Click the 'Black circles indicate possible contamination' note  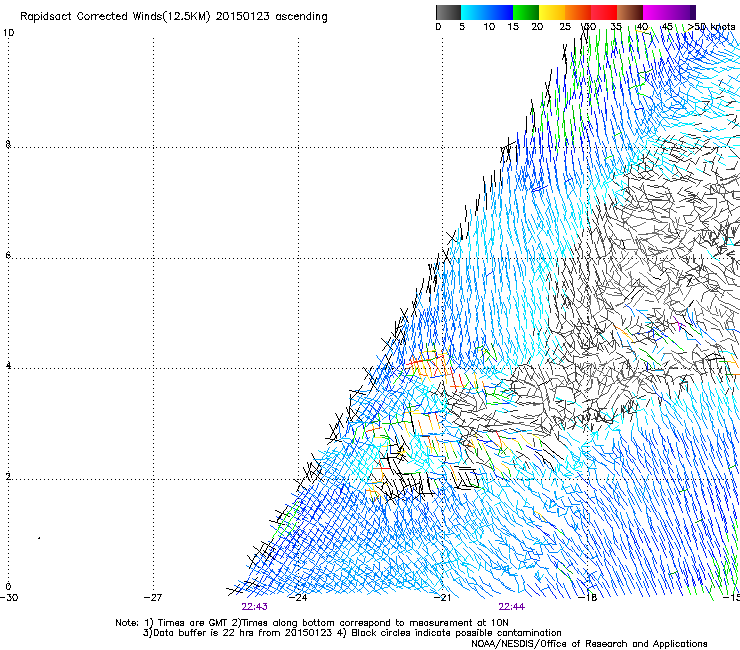[x=456, y=633]
